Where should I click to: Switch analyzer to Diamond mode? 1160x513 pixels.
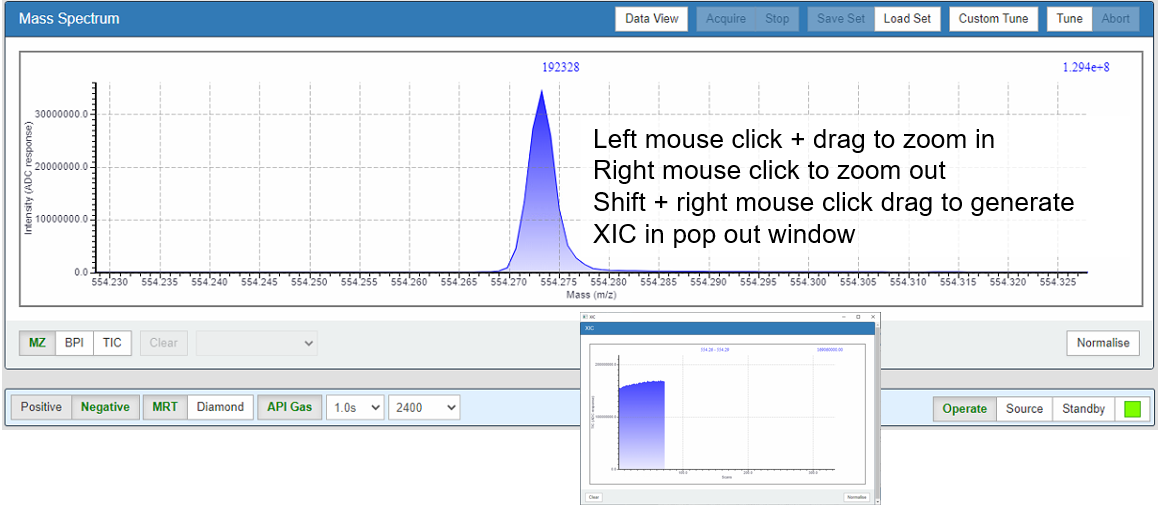pyautogui.click(x=220, y=407)
